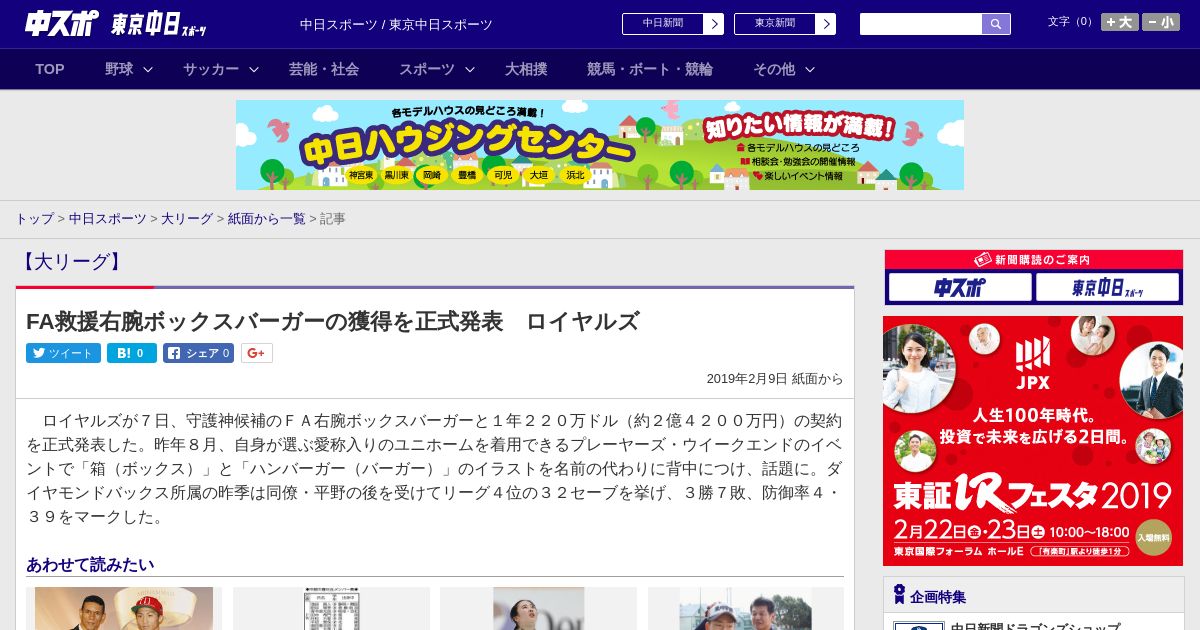Viewport: 1200px width, 630px height.
Task: Click 中スポ subscription button in sidebar
Action: click(960, 287)
